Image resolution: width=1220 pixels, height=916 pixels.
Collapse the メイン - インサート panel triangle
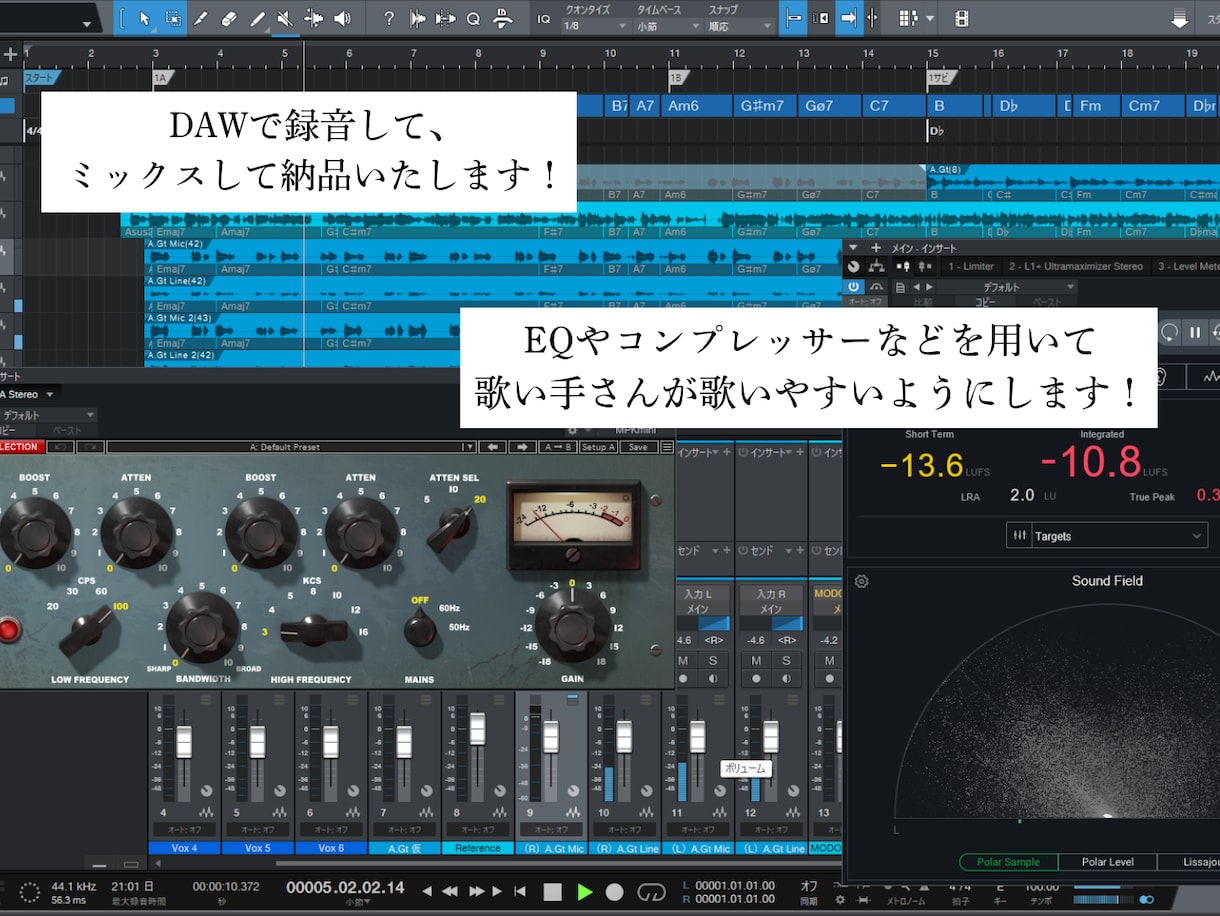854,248
